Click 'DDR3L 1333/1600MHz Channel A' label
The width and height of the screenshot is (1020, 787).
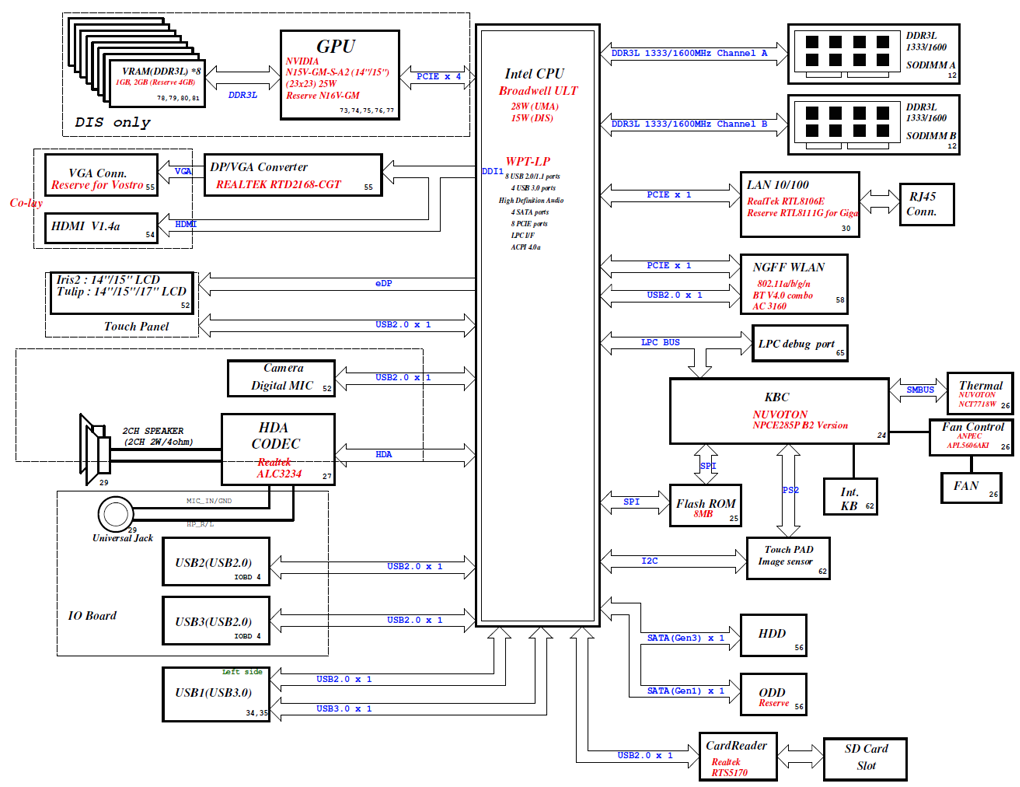pyautogui.click(x=689, y=53)
